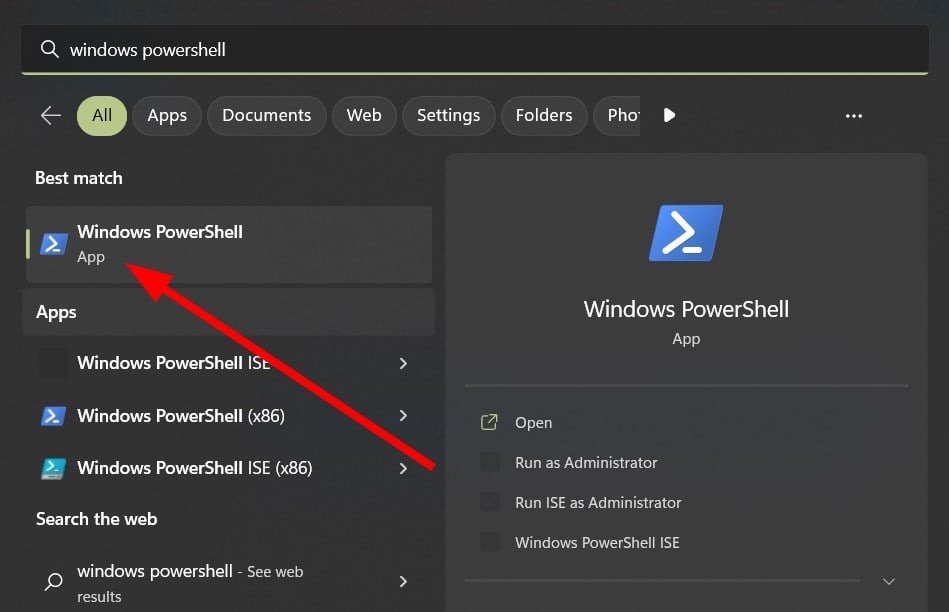Screen dimensions: 949x612
Task: Expand the Windows PowerShell ISE result chevron
Action: click(x=403, y=363)
